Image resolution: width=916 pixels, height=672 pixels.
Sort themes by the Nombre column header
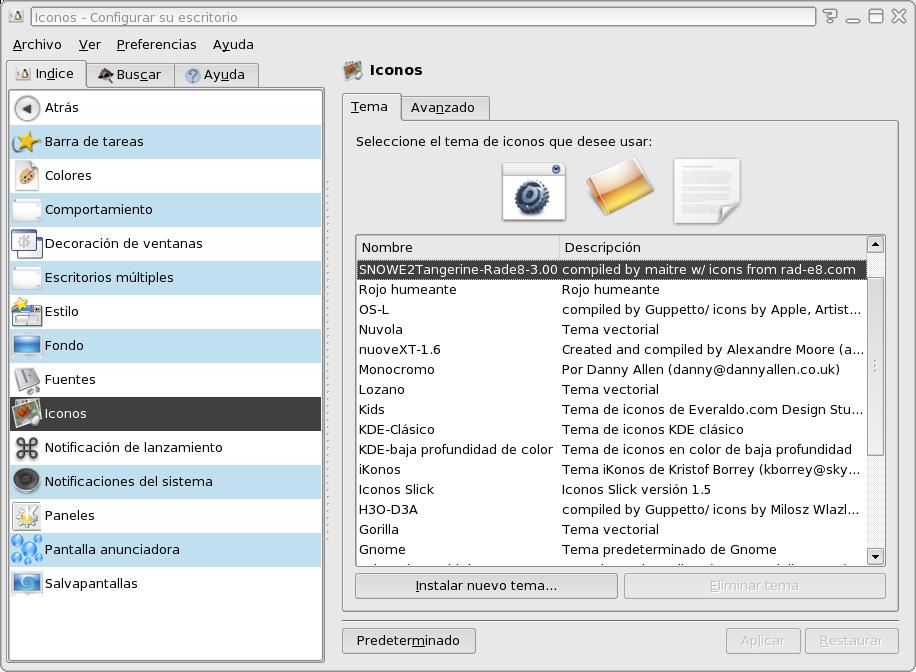[x=457, y=247]
